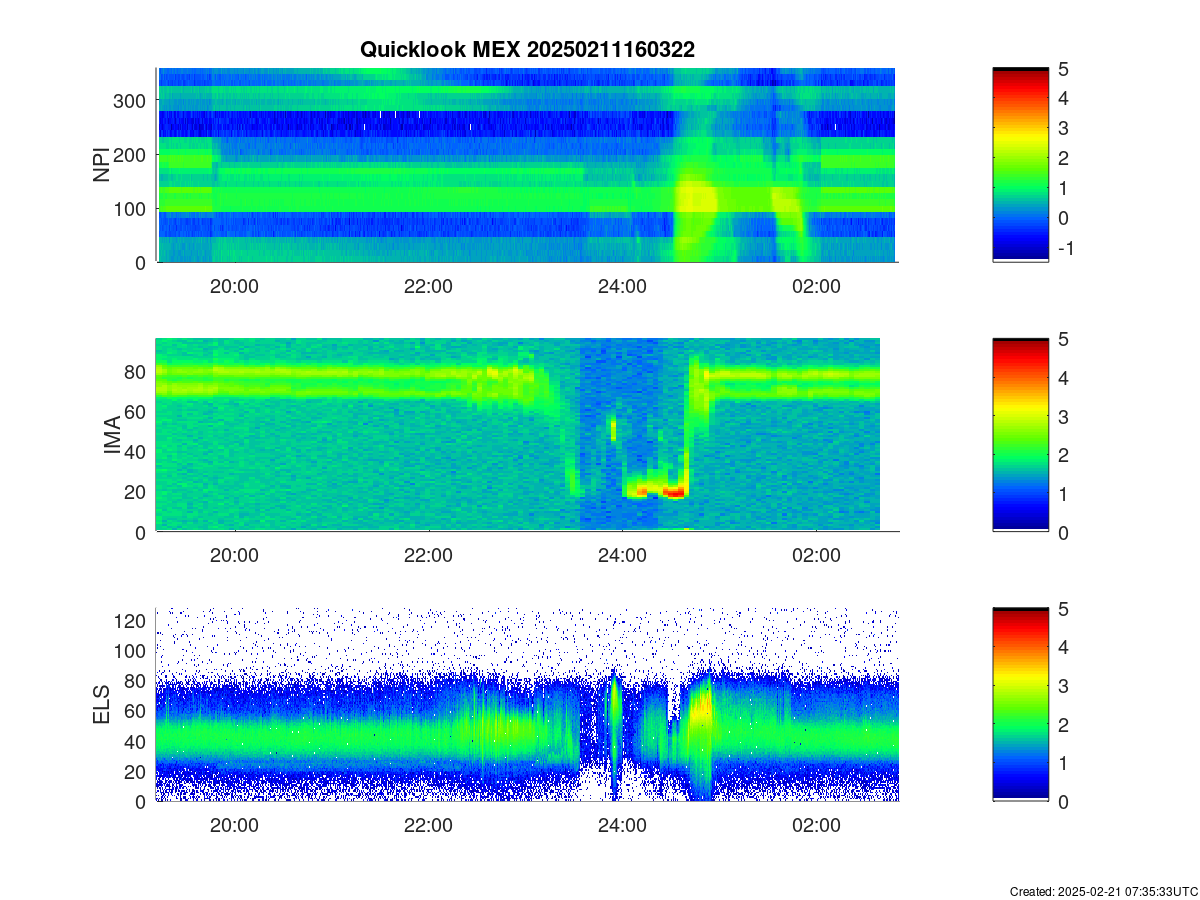The image size is (1200, 900).
Task: Click the '100' tick on ELS y-axis
Action: coord(131,651)
